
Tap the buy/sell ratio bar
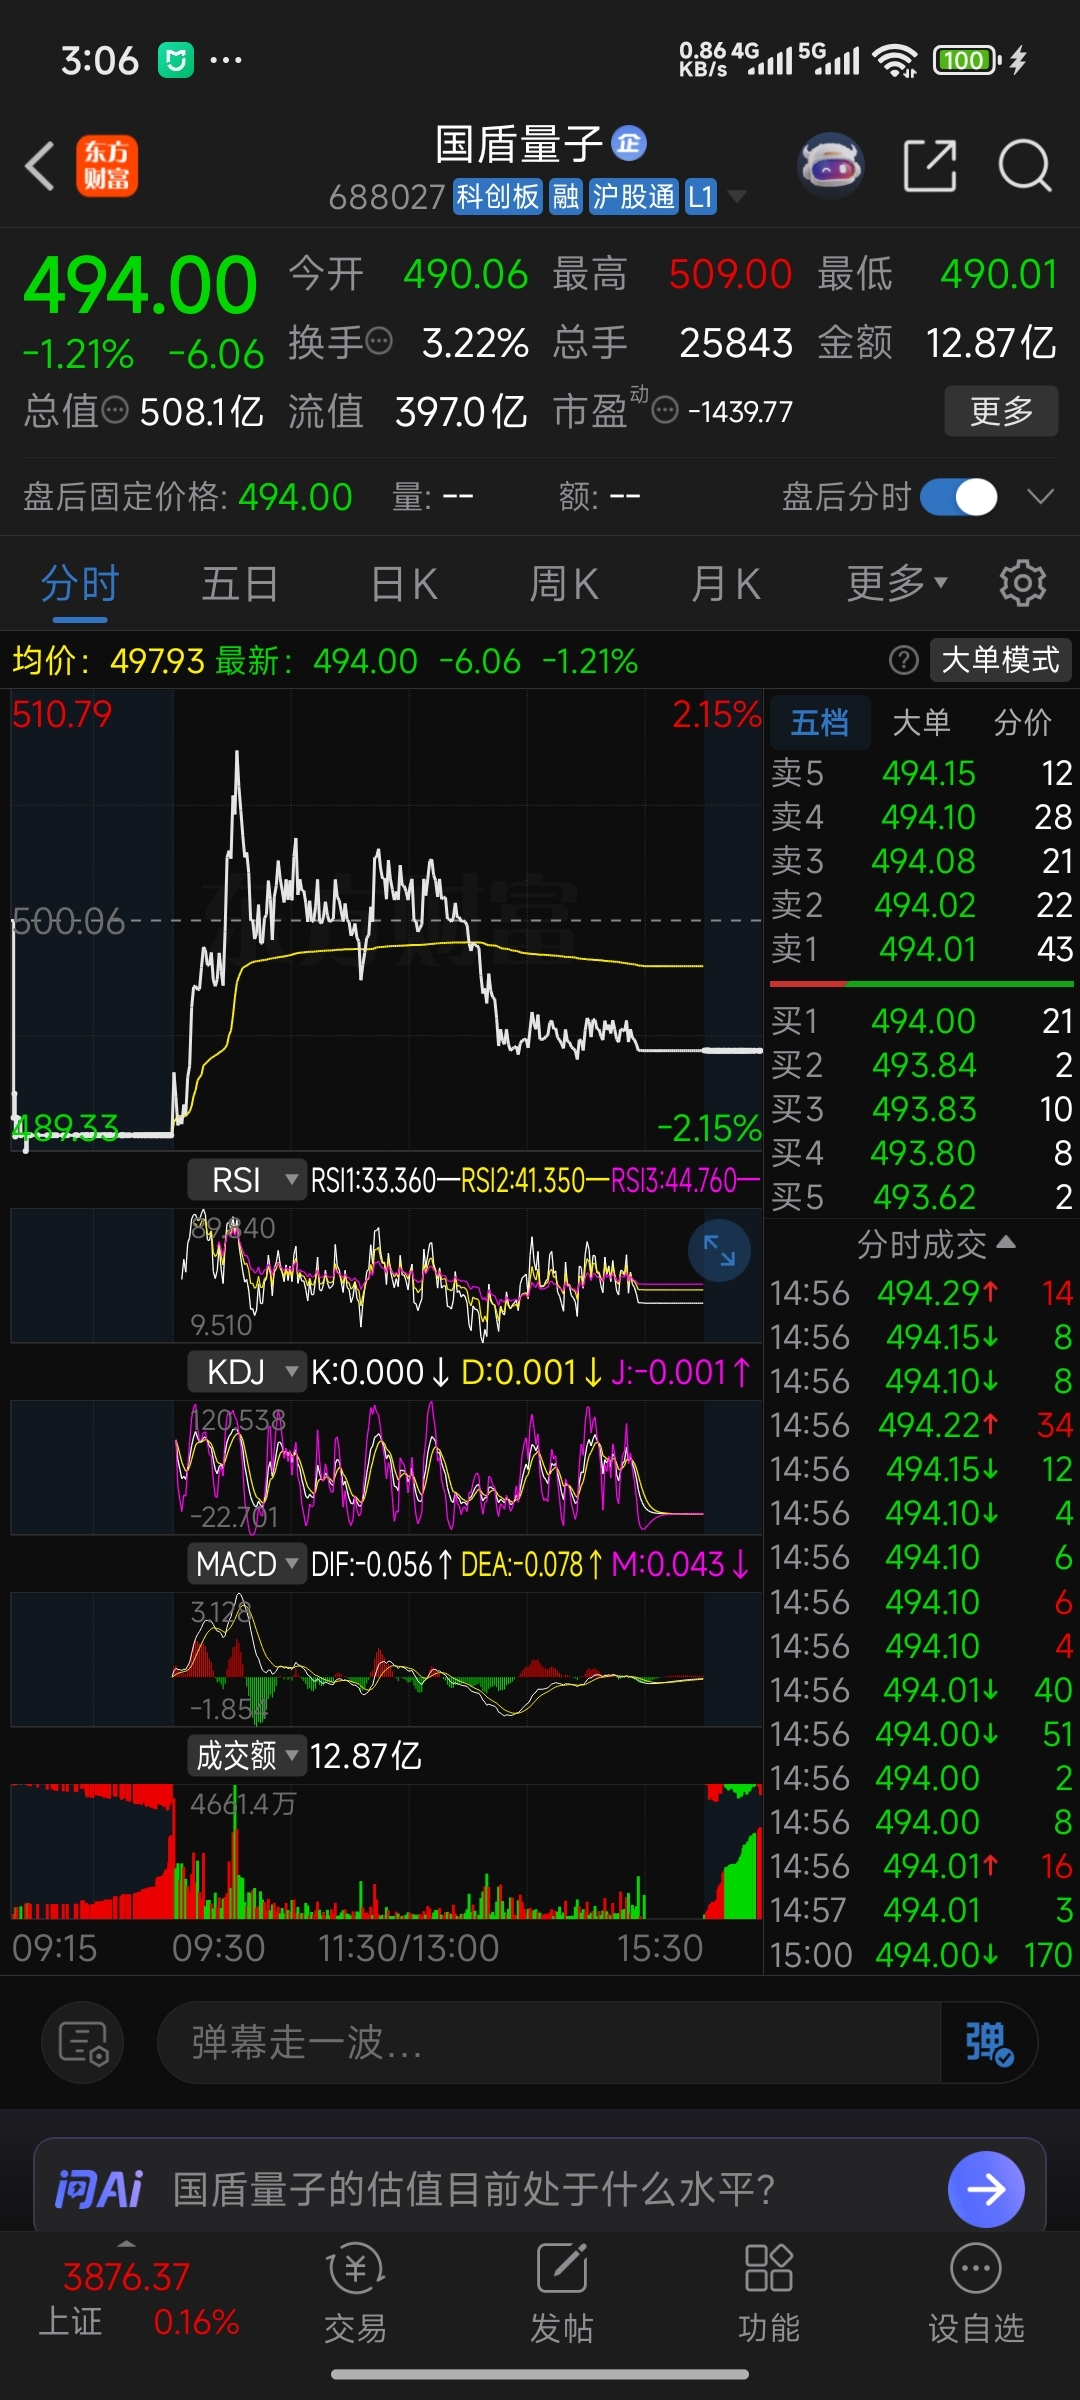(x=921, y=984)
